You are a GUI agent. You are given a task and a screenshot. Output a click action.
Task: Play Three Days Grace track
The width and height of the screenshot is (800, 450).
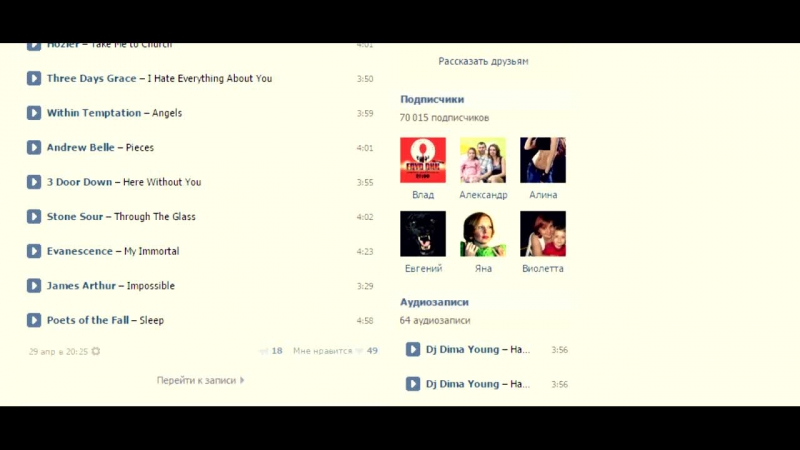pyautogui.click(x=34, y=79)
